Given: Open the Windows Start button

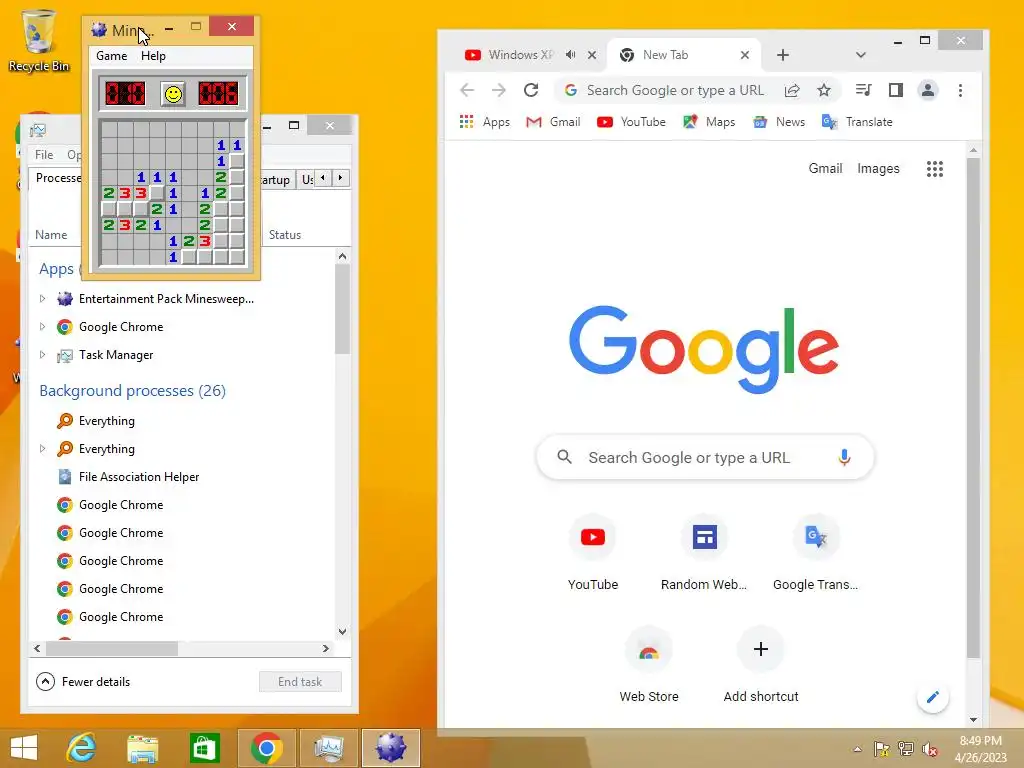Looking at the screenshot, I should pos(24,748).
